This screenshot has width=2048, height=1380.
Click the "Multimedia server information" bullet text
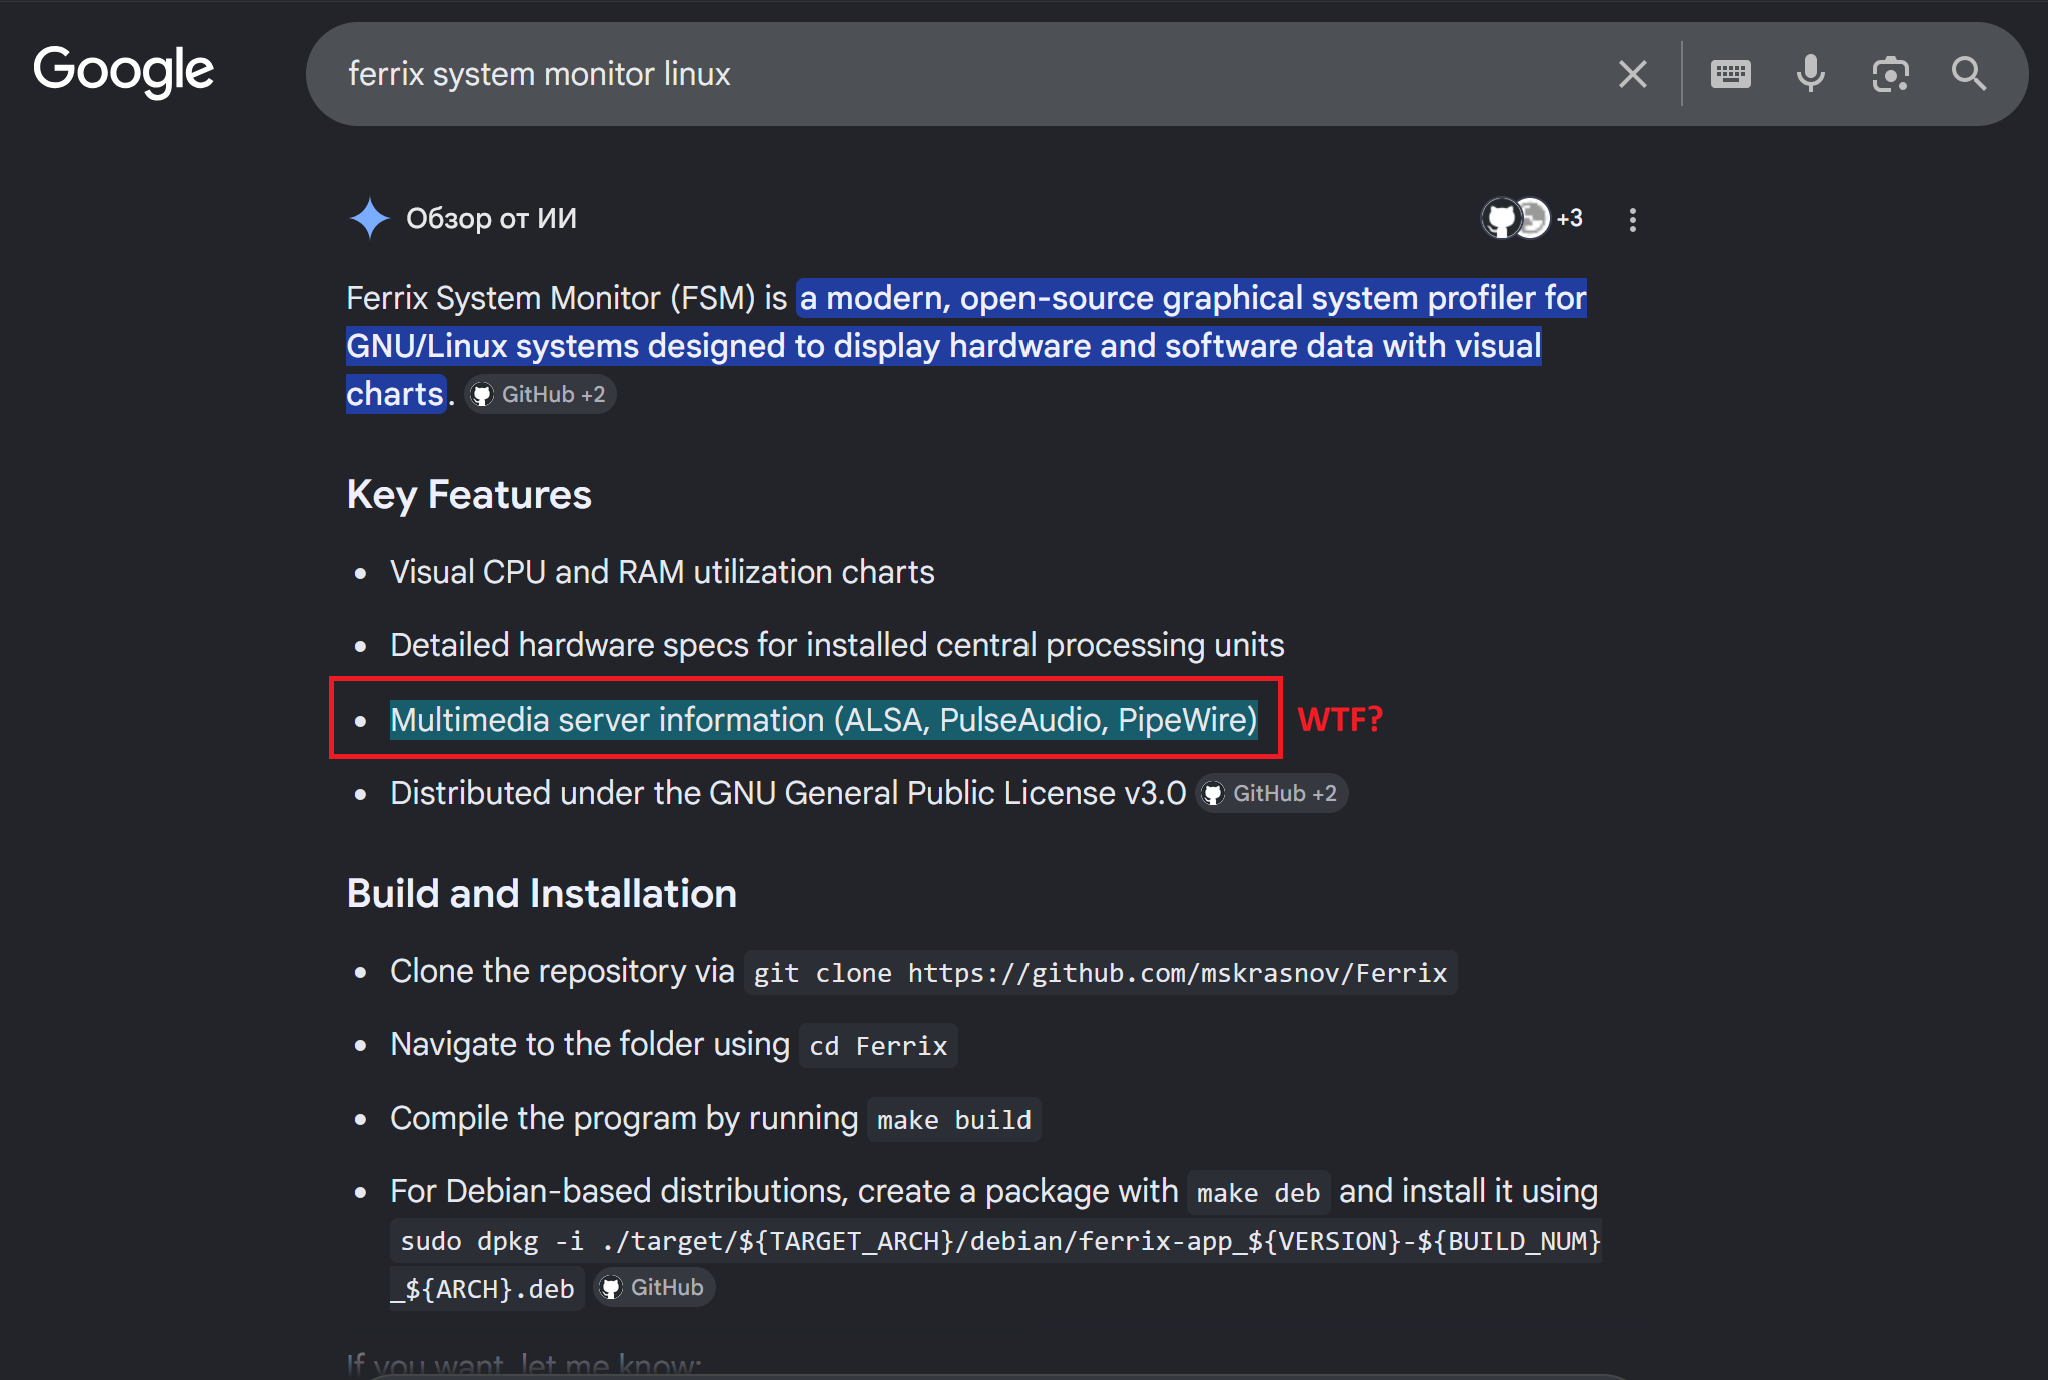click(x=824, y=720)
